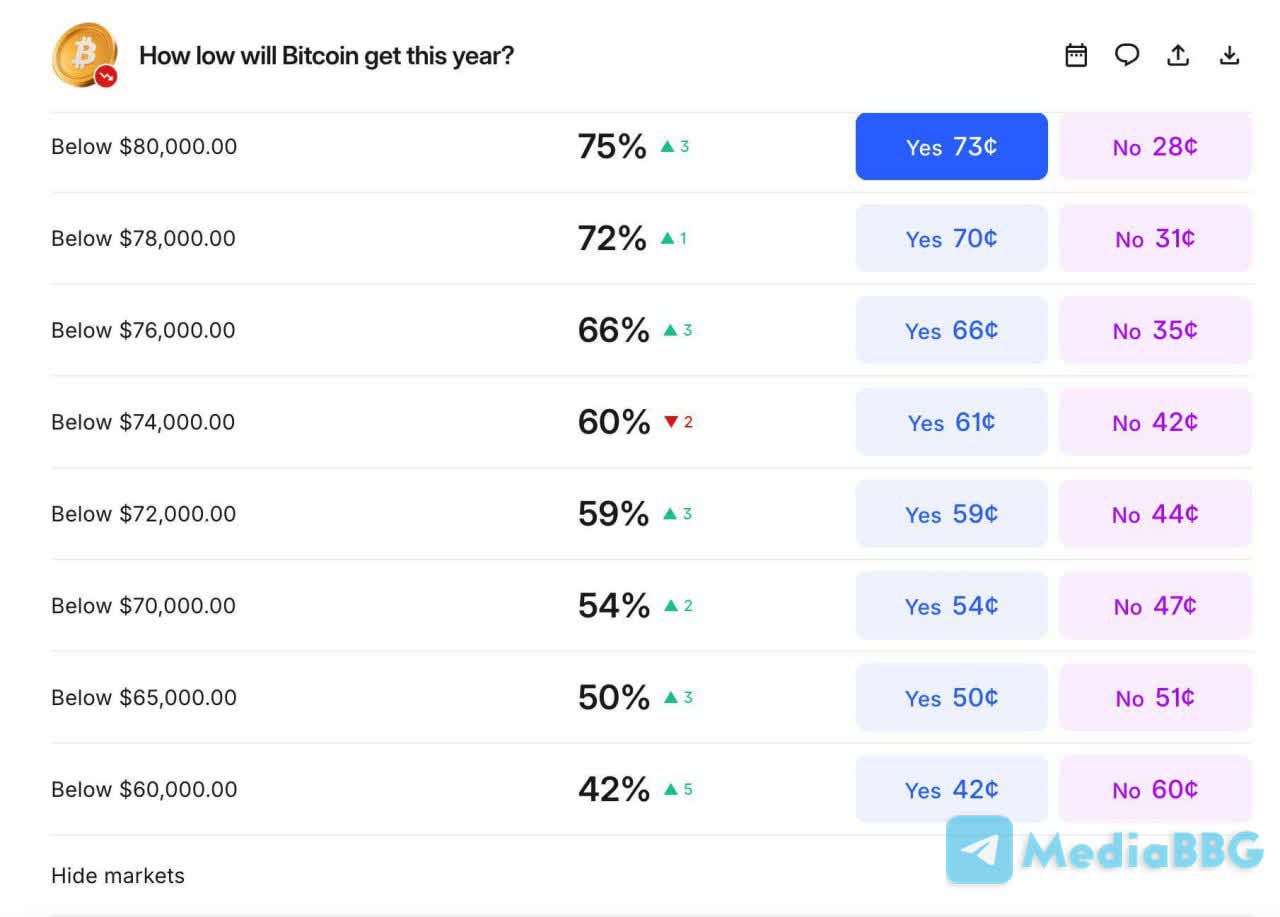Image resolution: width=1280 pixels, height=917 pixels.
Task: Click the 60% down-2 change indicator
Action: coord(678,423)
